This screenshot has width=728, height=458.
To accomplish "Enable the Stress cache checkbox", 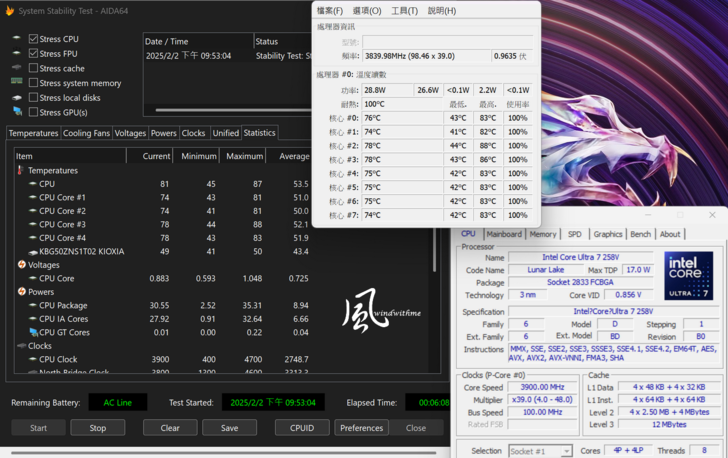I will (x=34, y=69).
